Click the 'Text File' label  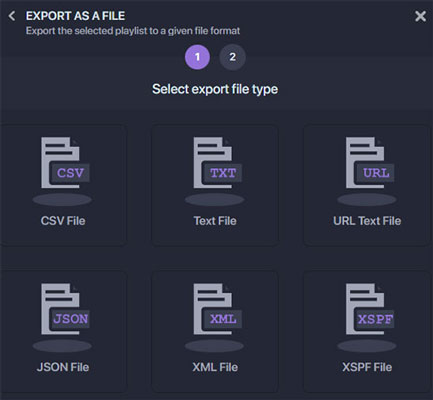[215, 221]
